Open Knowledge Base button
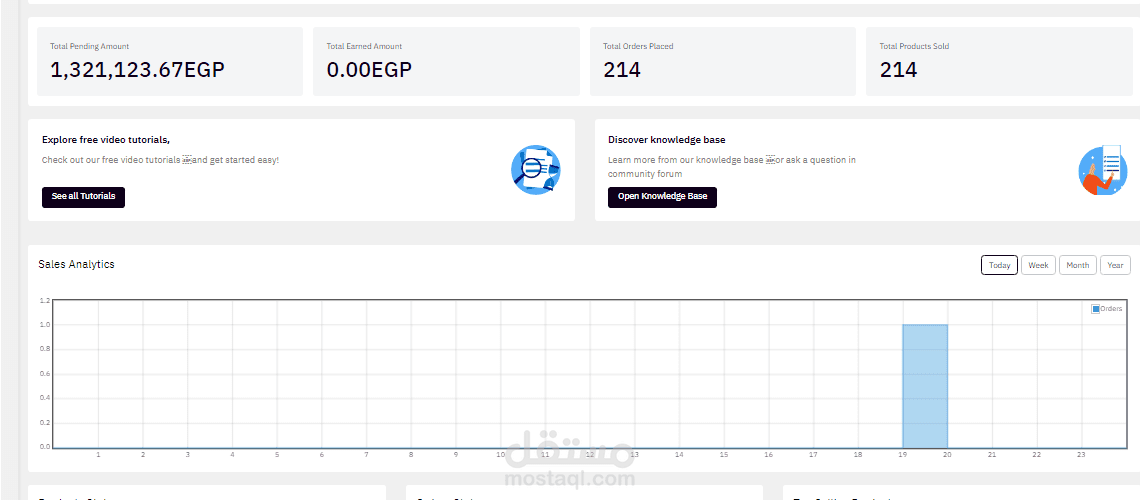 click(x=662, y=197)
